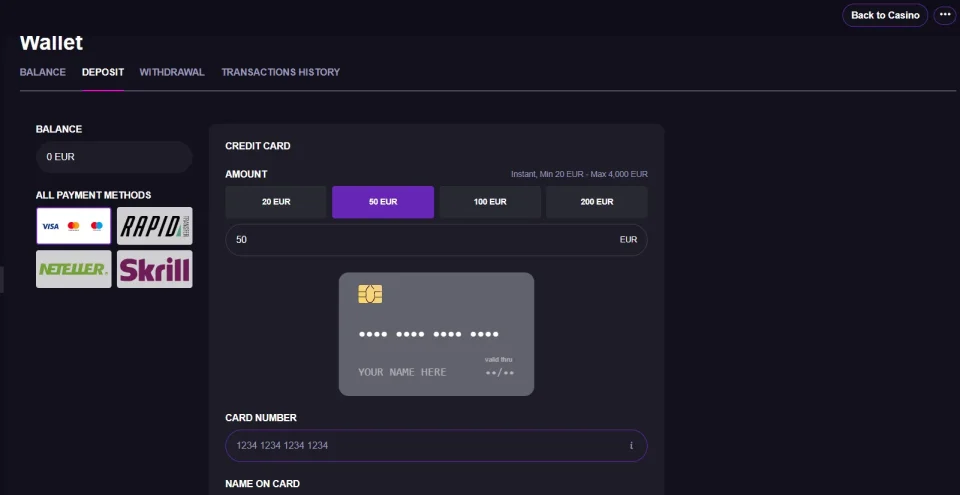Open the three-dots more menu

tap(945, 15)
